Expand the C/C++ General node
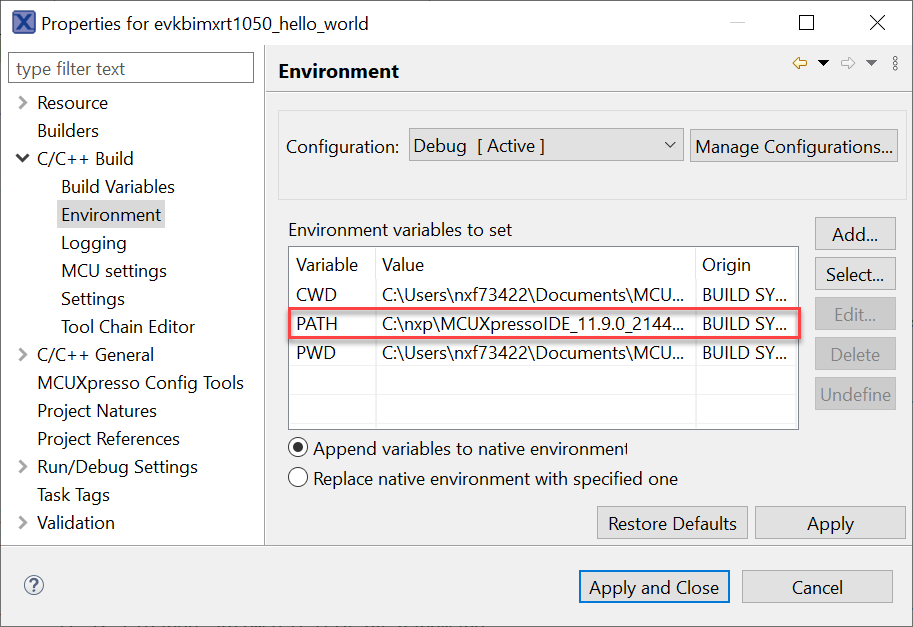The image size is (913, 627). click(22, 355)
